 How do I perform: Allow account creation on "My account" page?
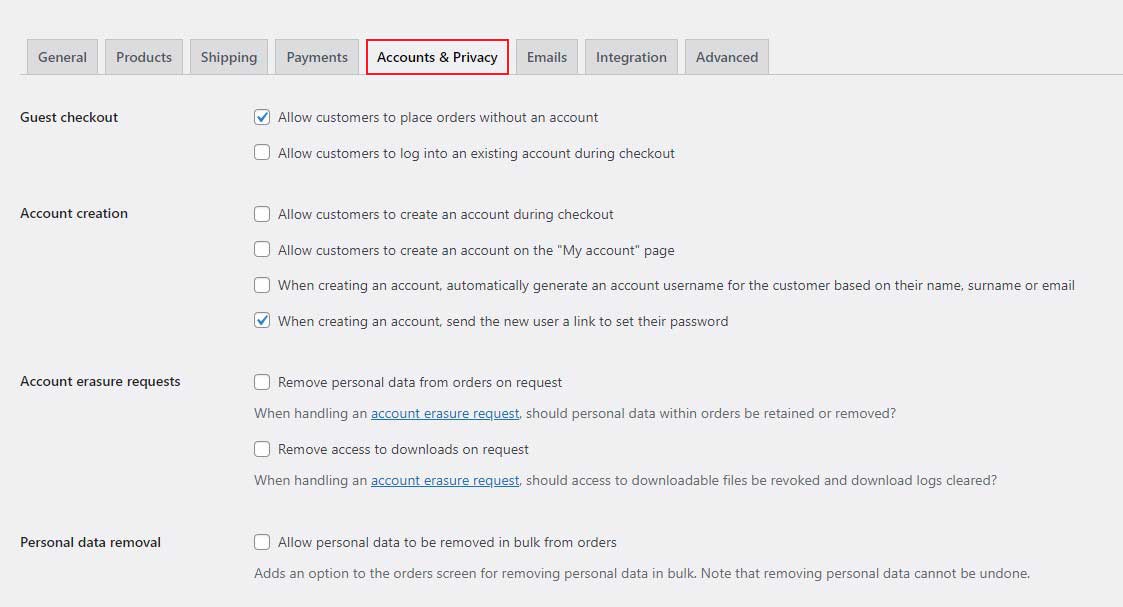[262, 250]
